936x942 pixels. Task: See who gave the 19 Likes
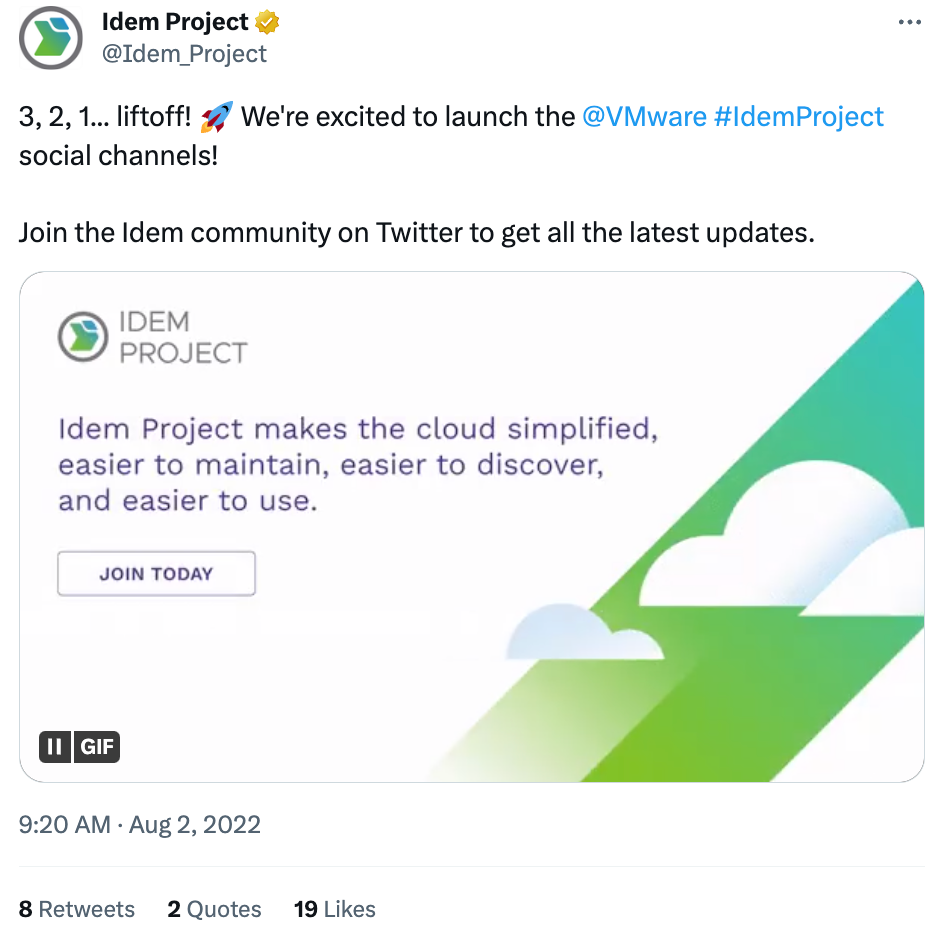335,909
